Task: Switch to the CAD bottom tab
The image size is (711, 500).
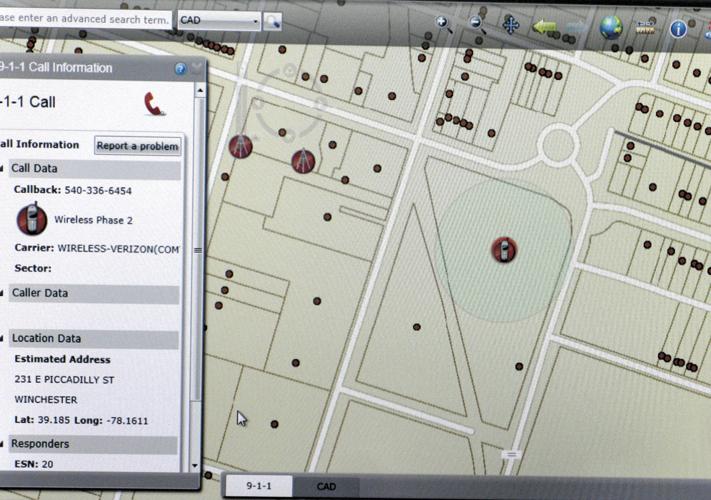Action: (x=326, y=487)
